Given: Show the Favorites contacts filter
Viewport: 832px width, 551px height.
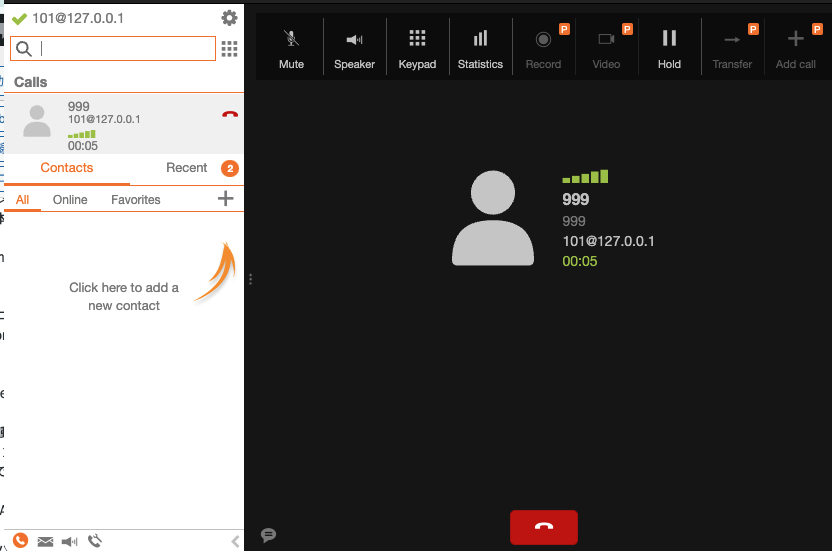Looking at the screenshot, I should pos(136,200).
